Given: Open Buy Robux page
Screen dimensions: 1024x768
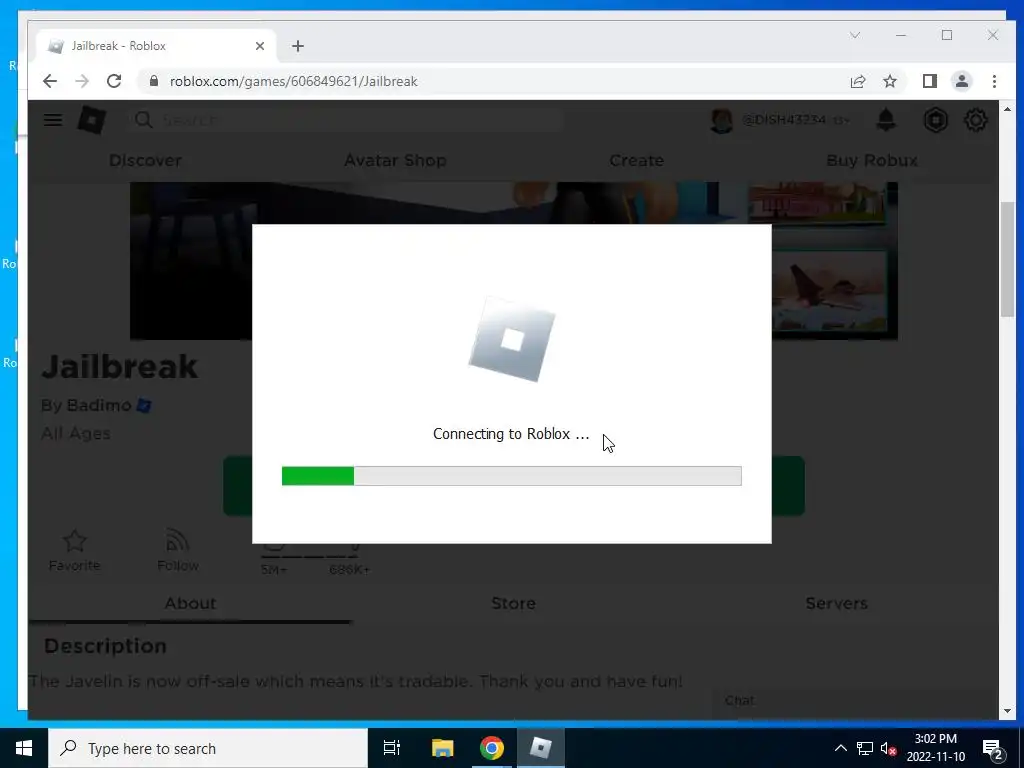Looking at the screenshot, I should [872, 160].
